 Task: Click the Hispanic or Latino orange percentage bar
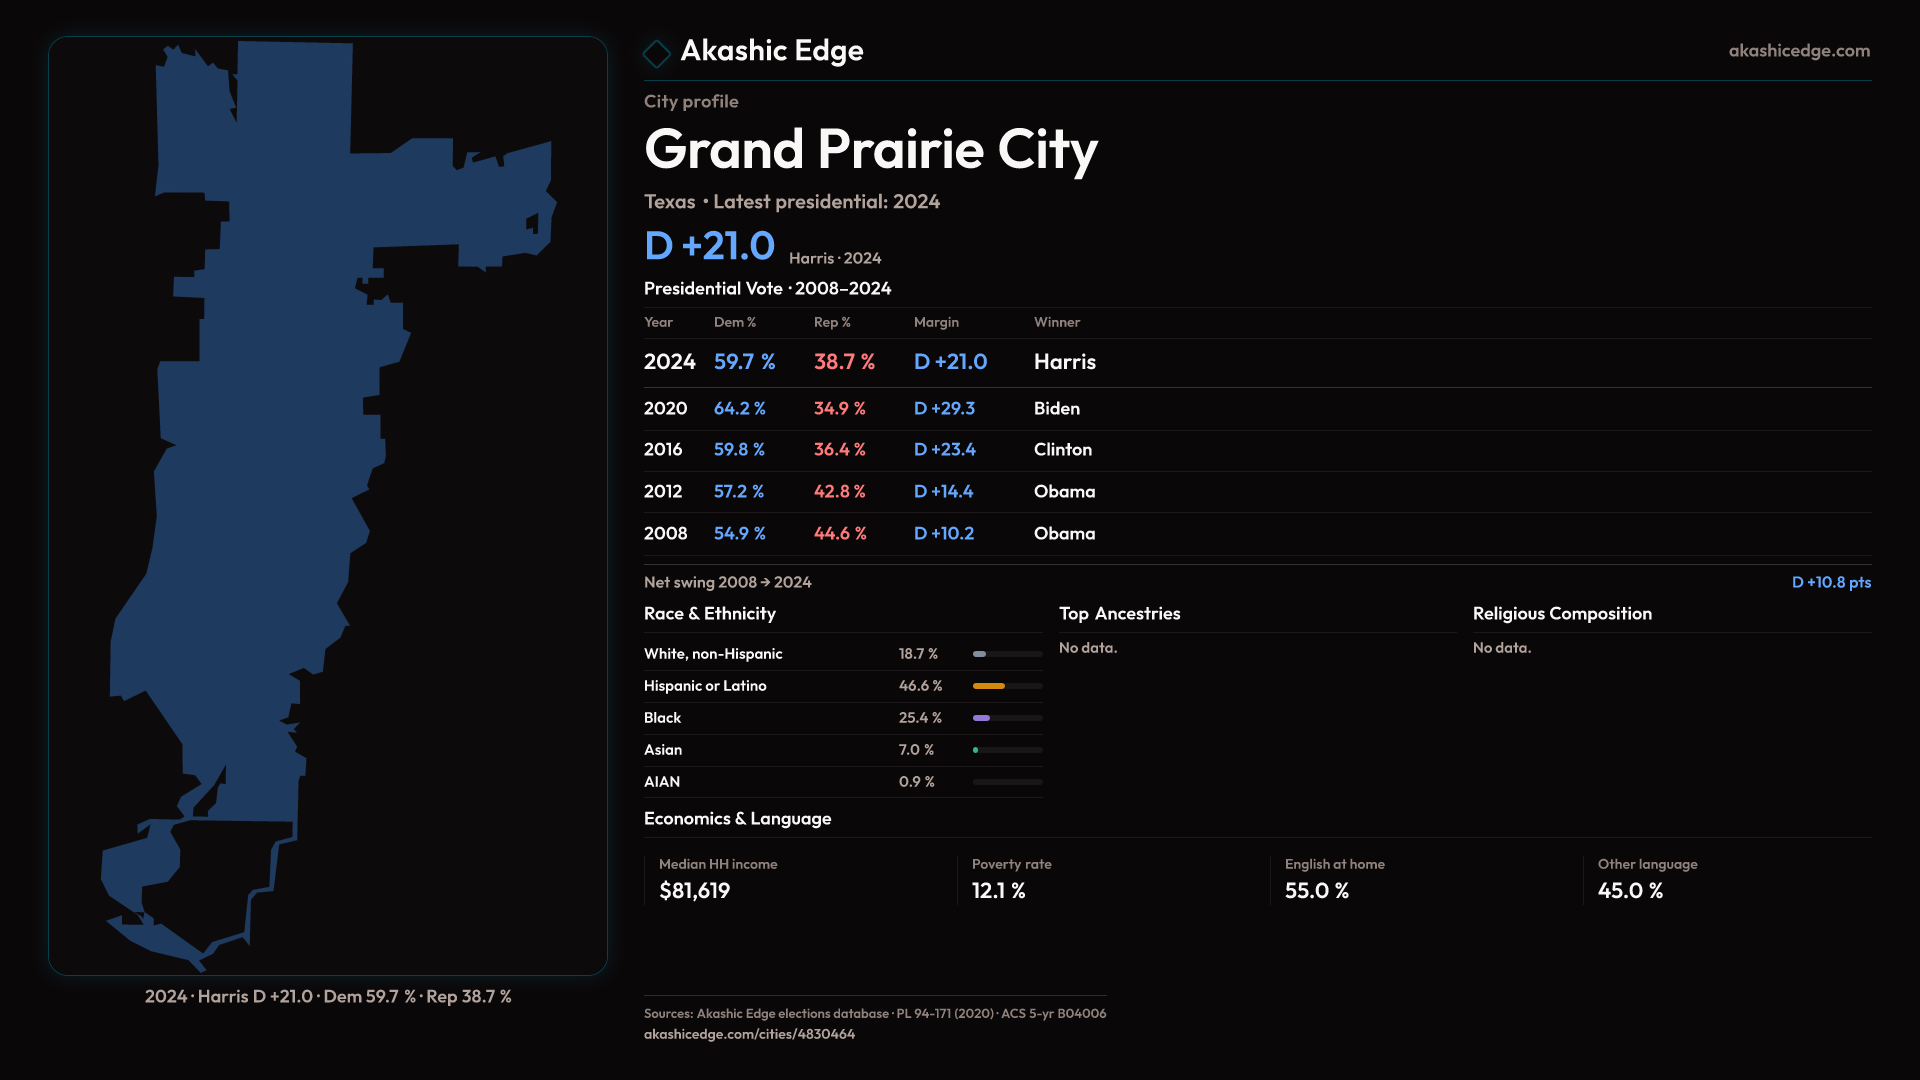tap(989, 686)
